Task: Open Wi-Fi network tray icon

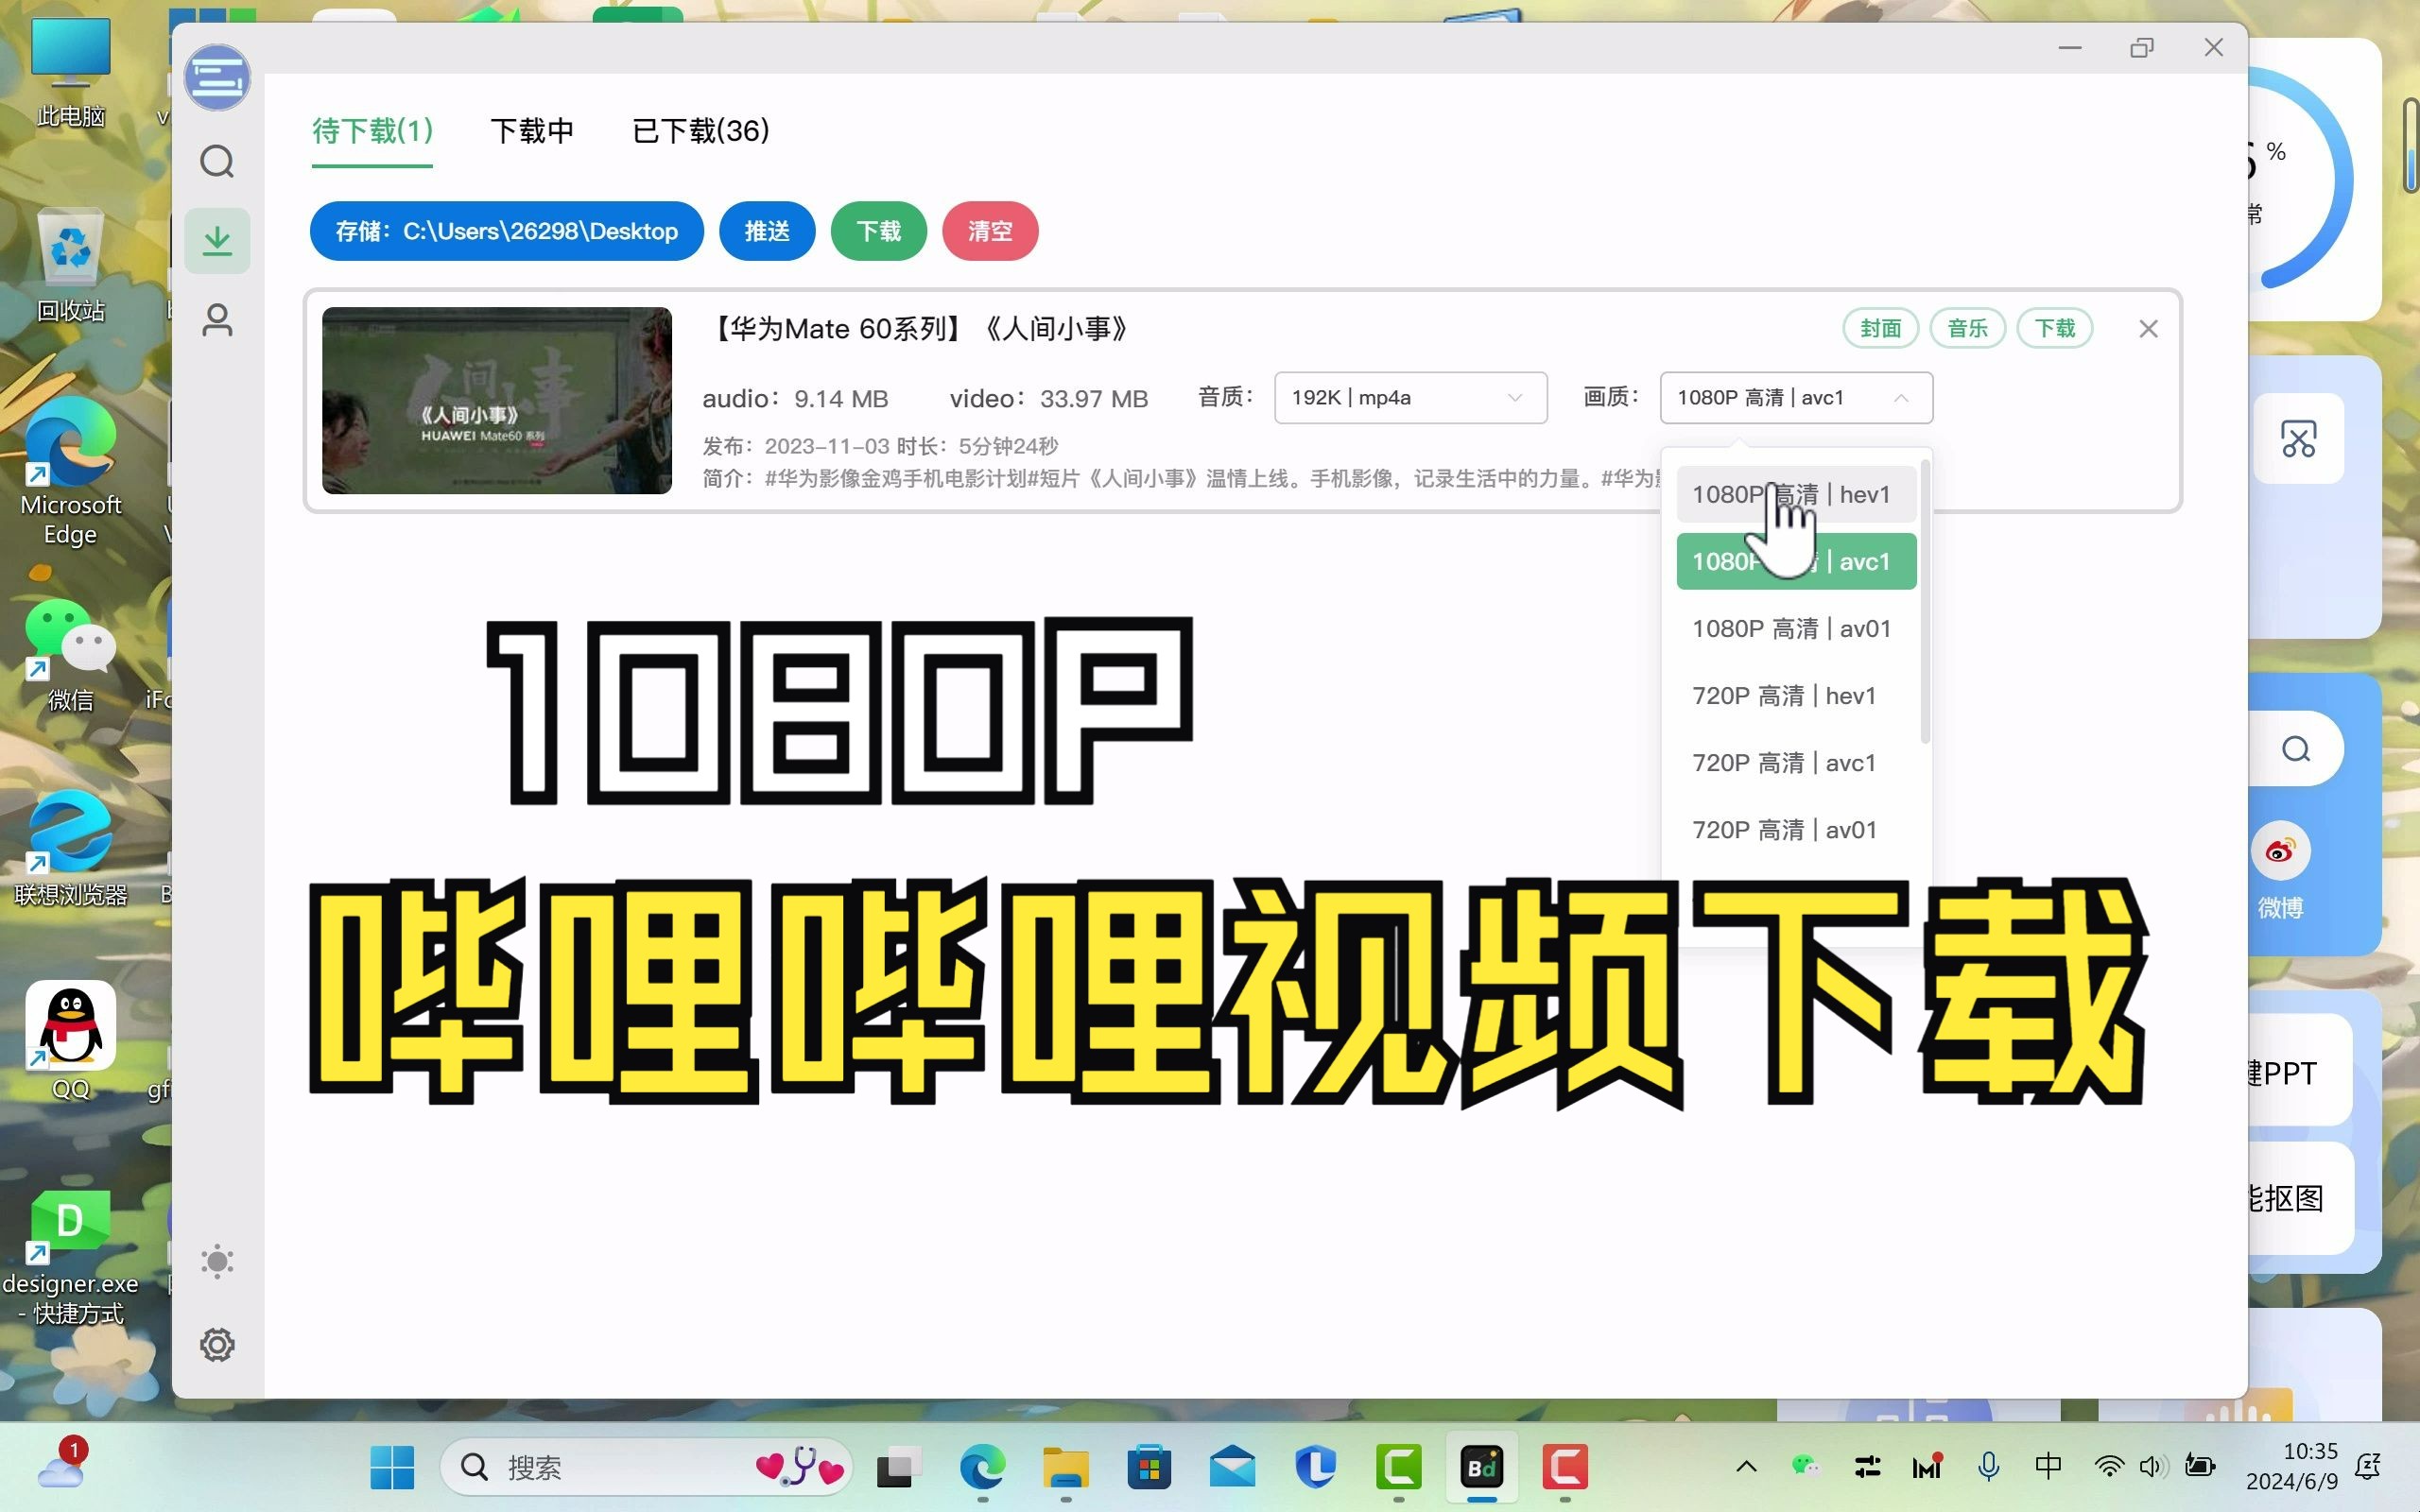Action: [x=2109, y=1467]
